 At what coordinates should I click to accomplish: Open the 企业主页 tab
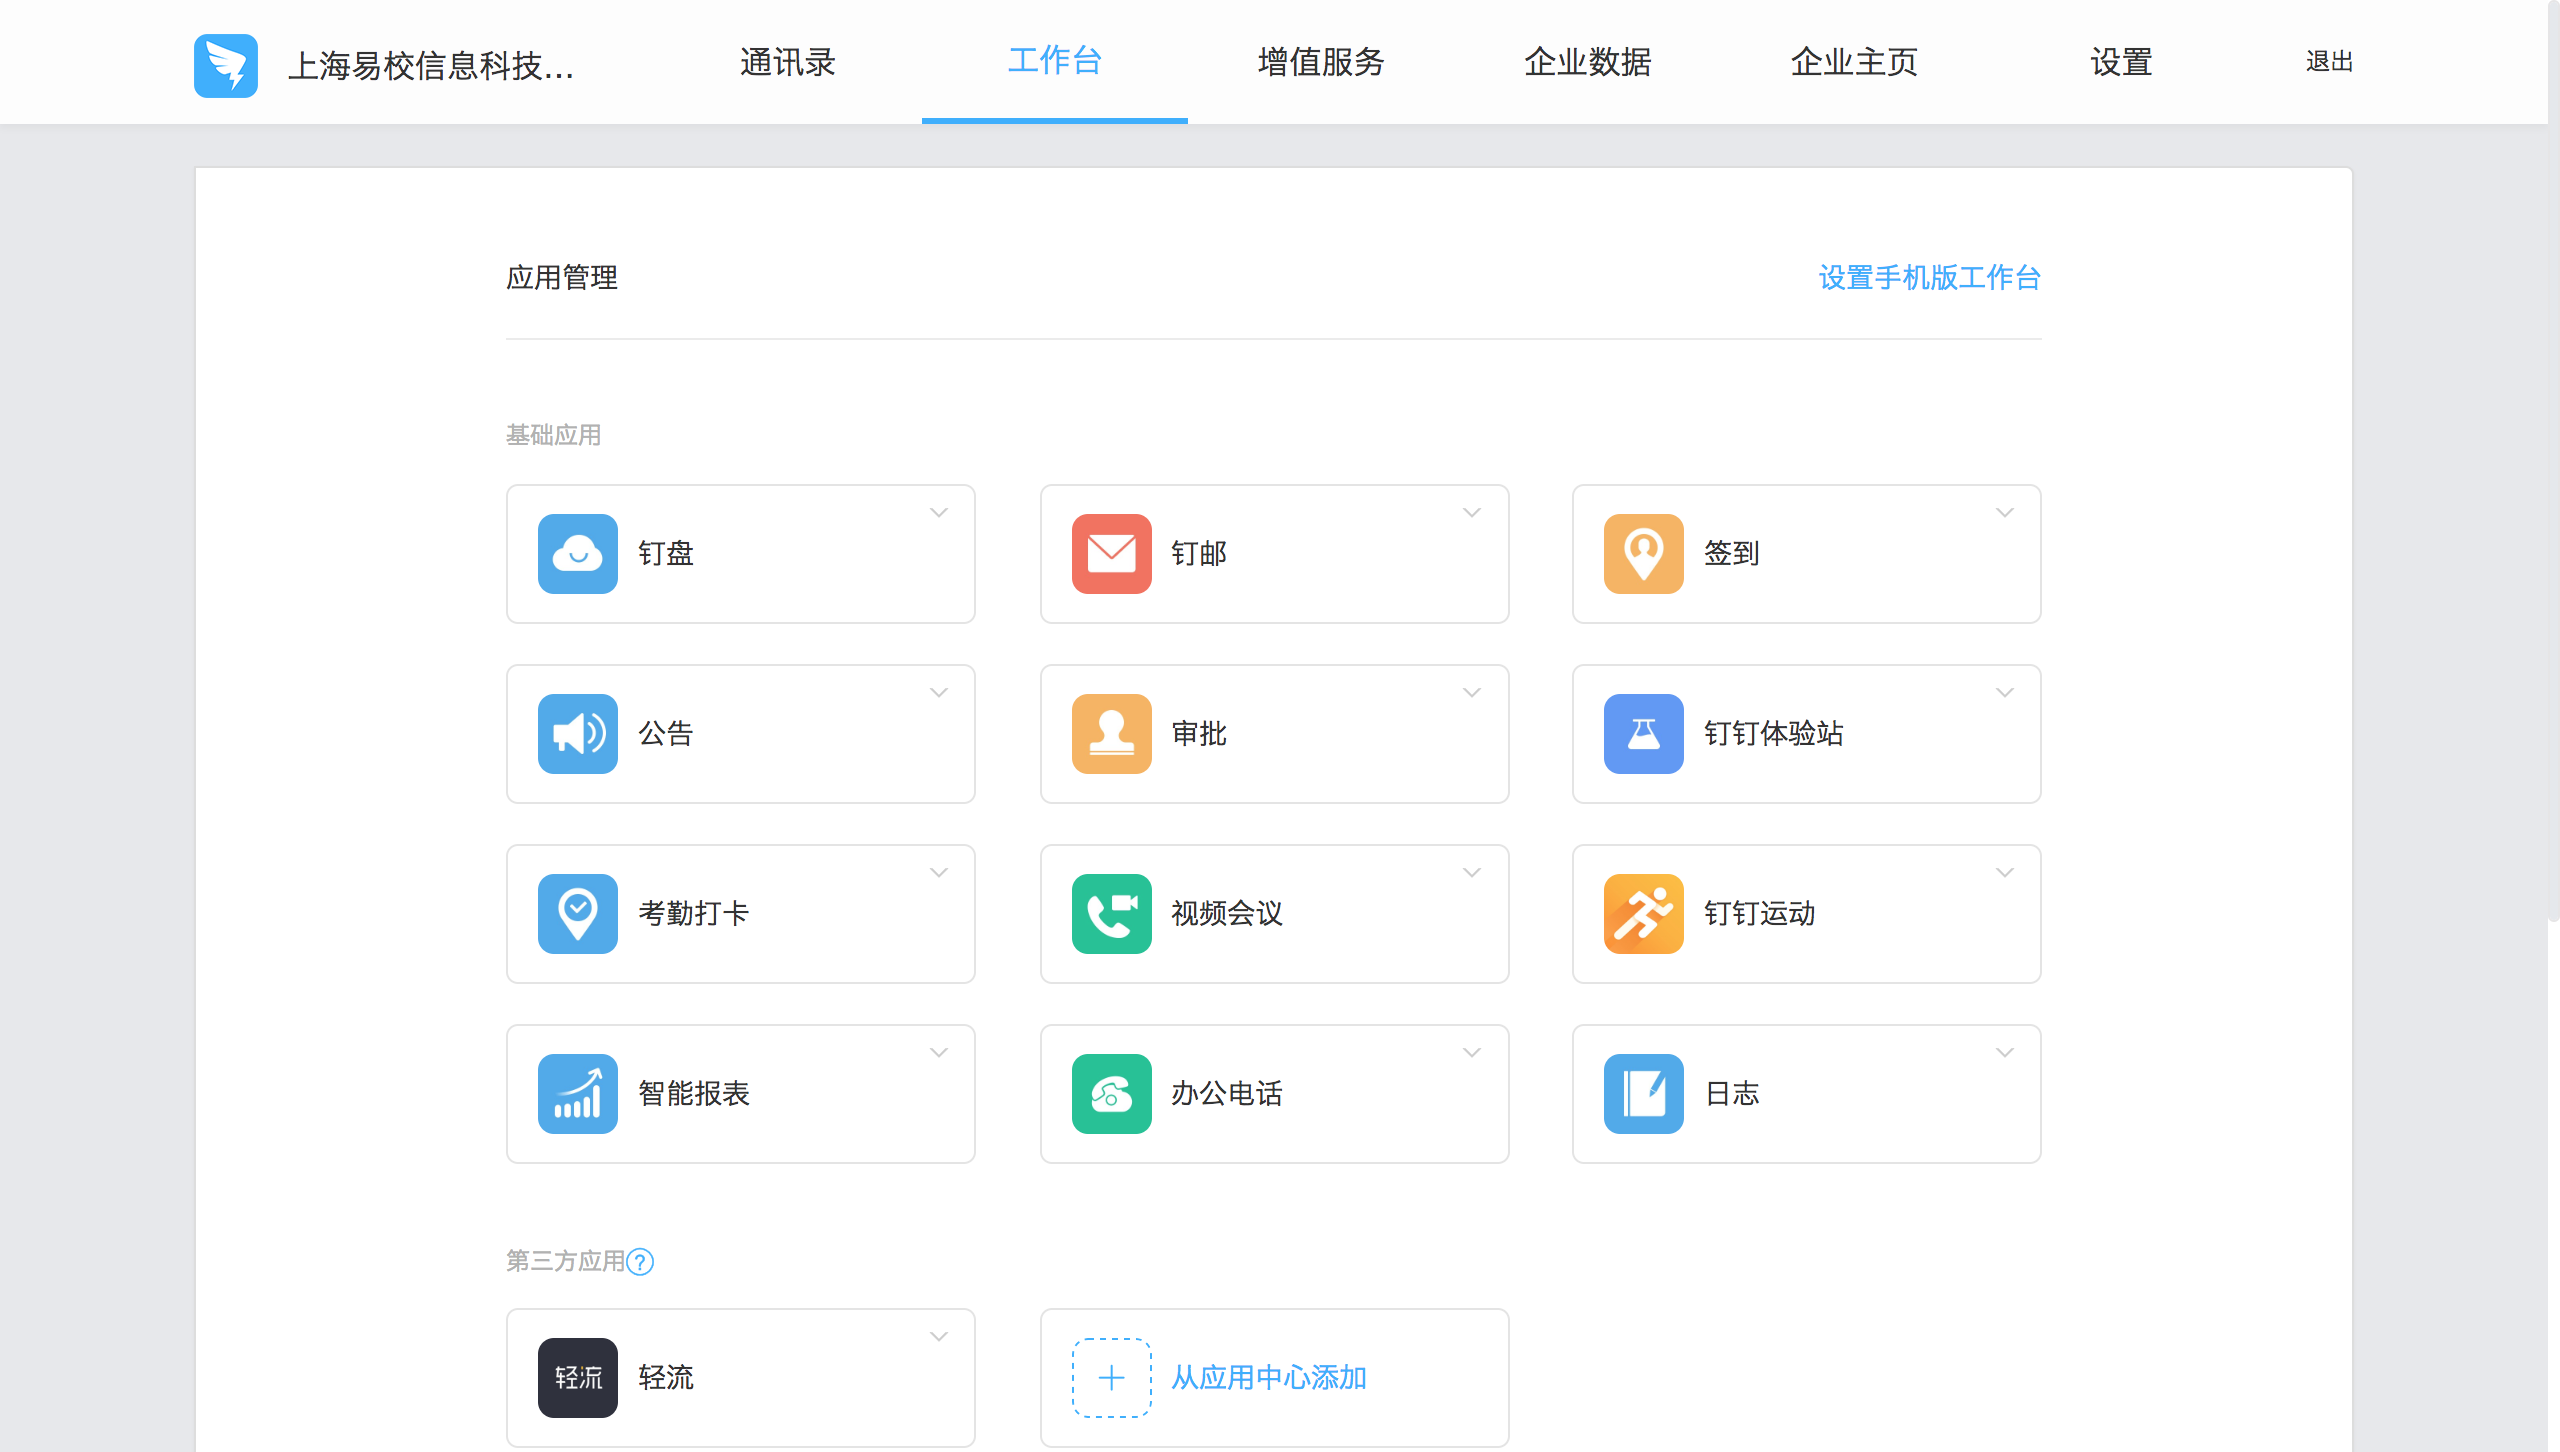(x=1854, y=62)
